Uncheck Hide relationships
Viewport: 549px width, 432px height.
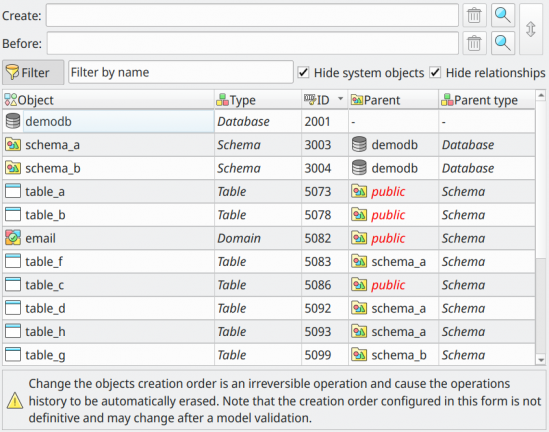click(x=435, y=72)
